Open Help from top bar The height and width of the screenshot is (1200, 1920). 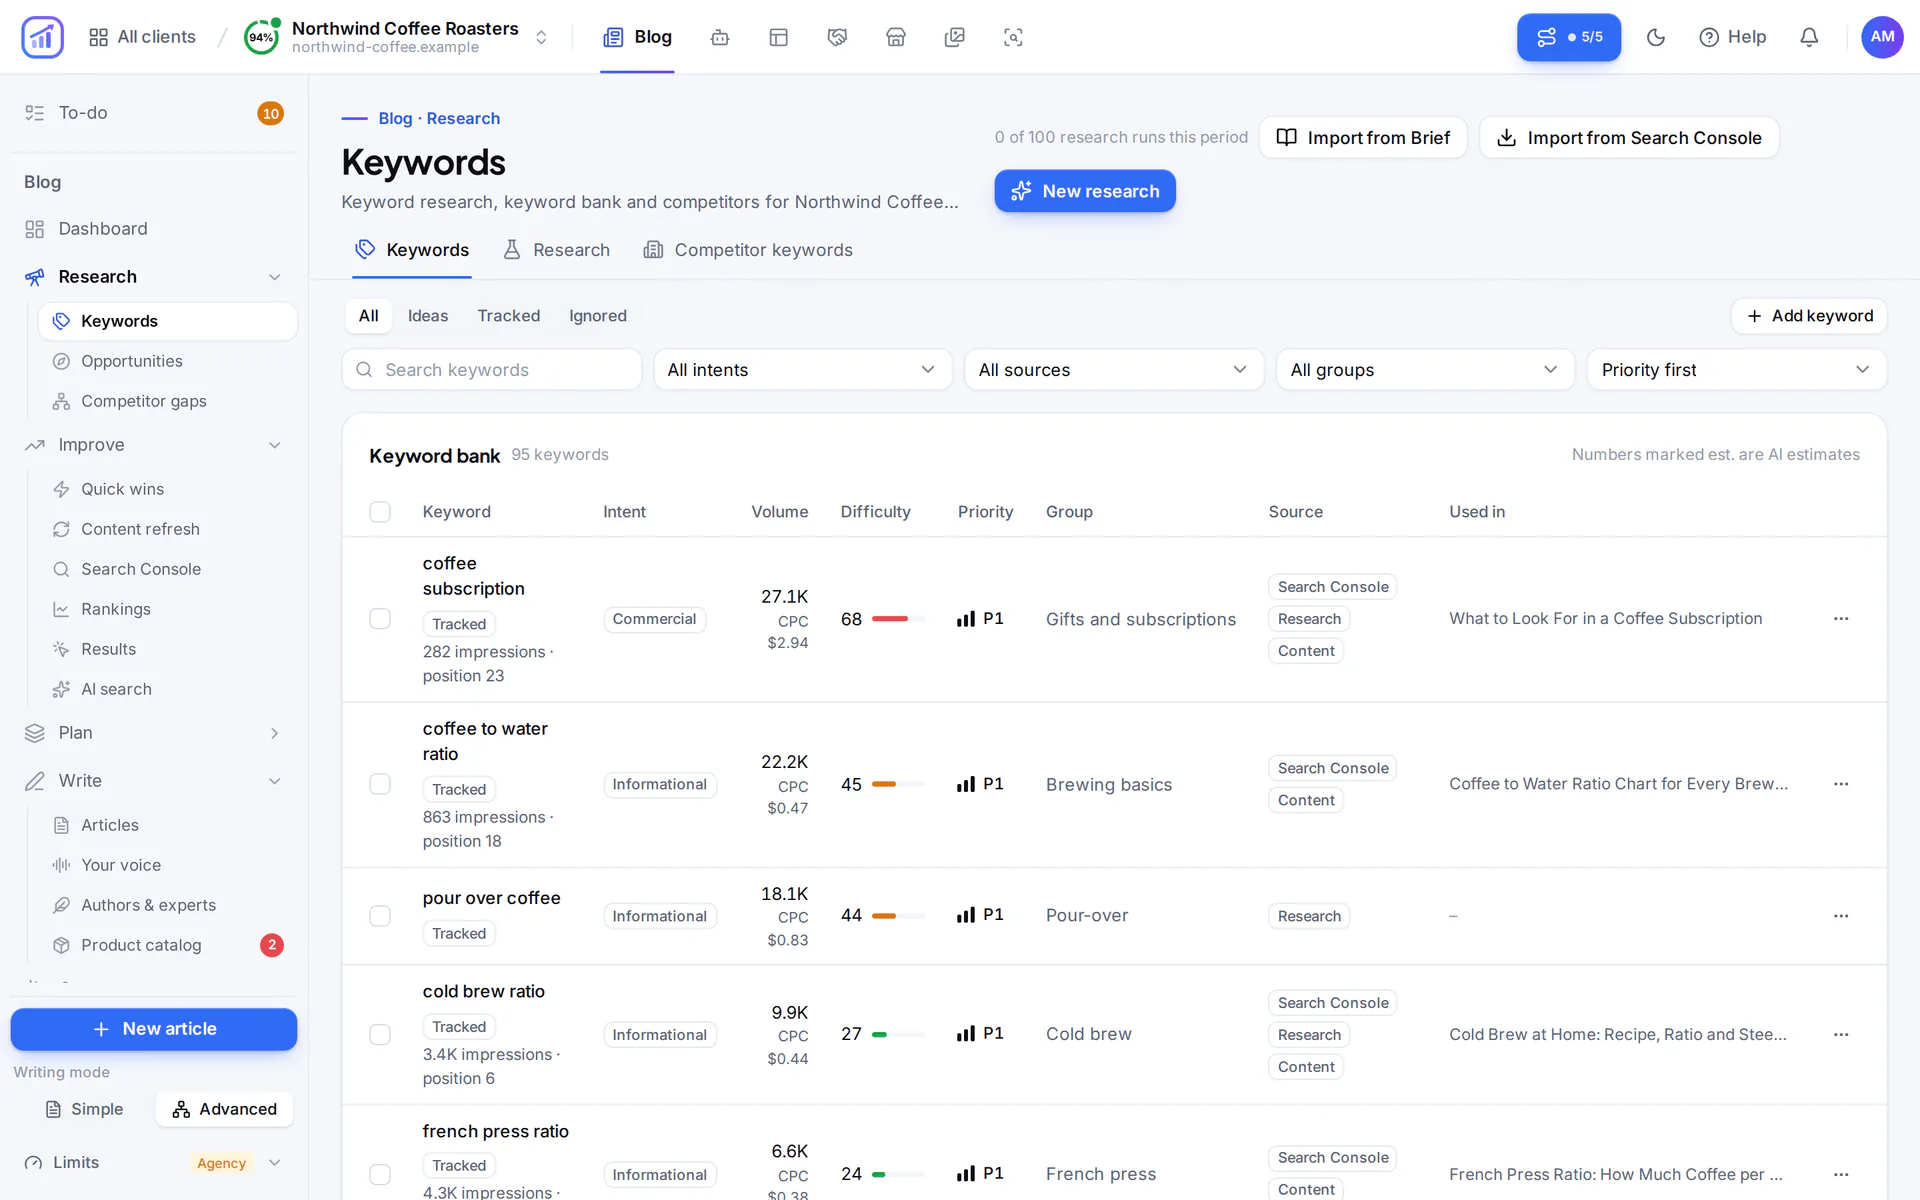(1733, 37)
